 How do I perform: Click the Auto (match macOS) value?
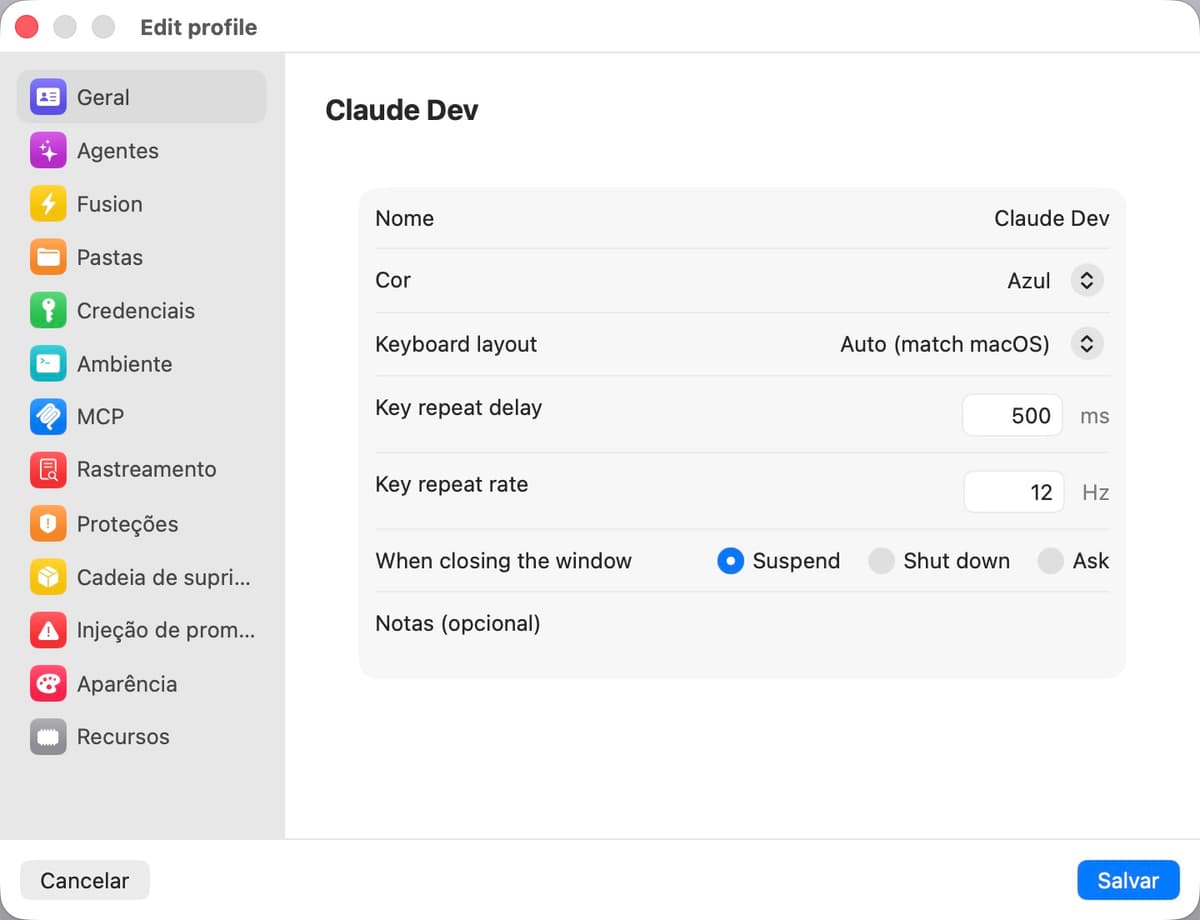coord(945,344)
